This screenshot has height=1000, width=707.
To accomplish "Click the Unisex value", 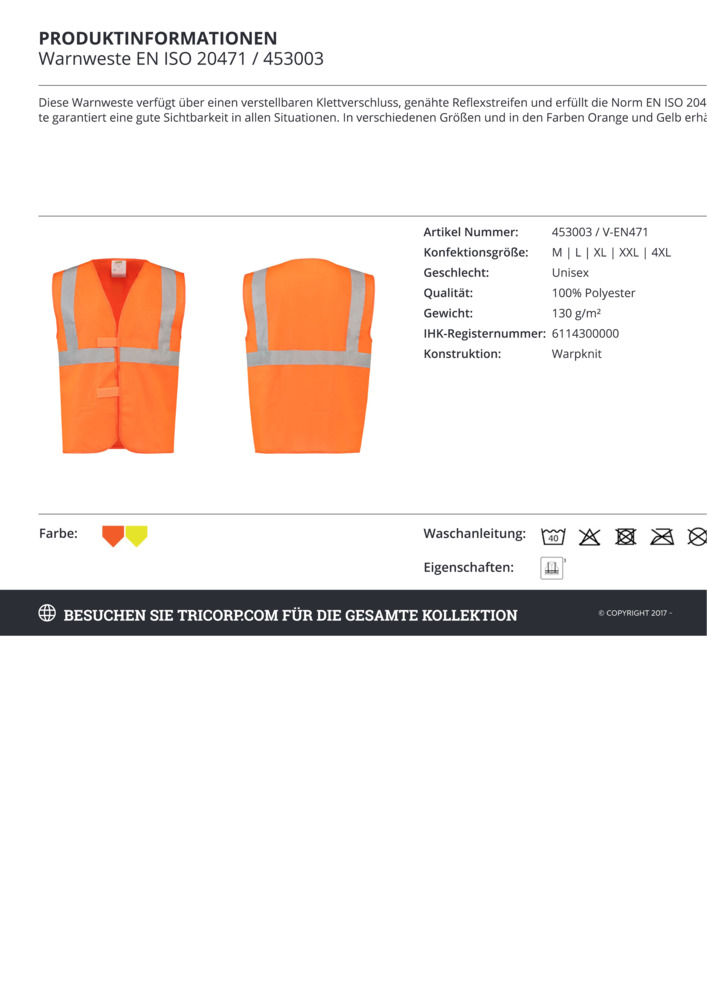I will (x=570, y=273).
